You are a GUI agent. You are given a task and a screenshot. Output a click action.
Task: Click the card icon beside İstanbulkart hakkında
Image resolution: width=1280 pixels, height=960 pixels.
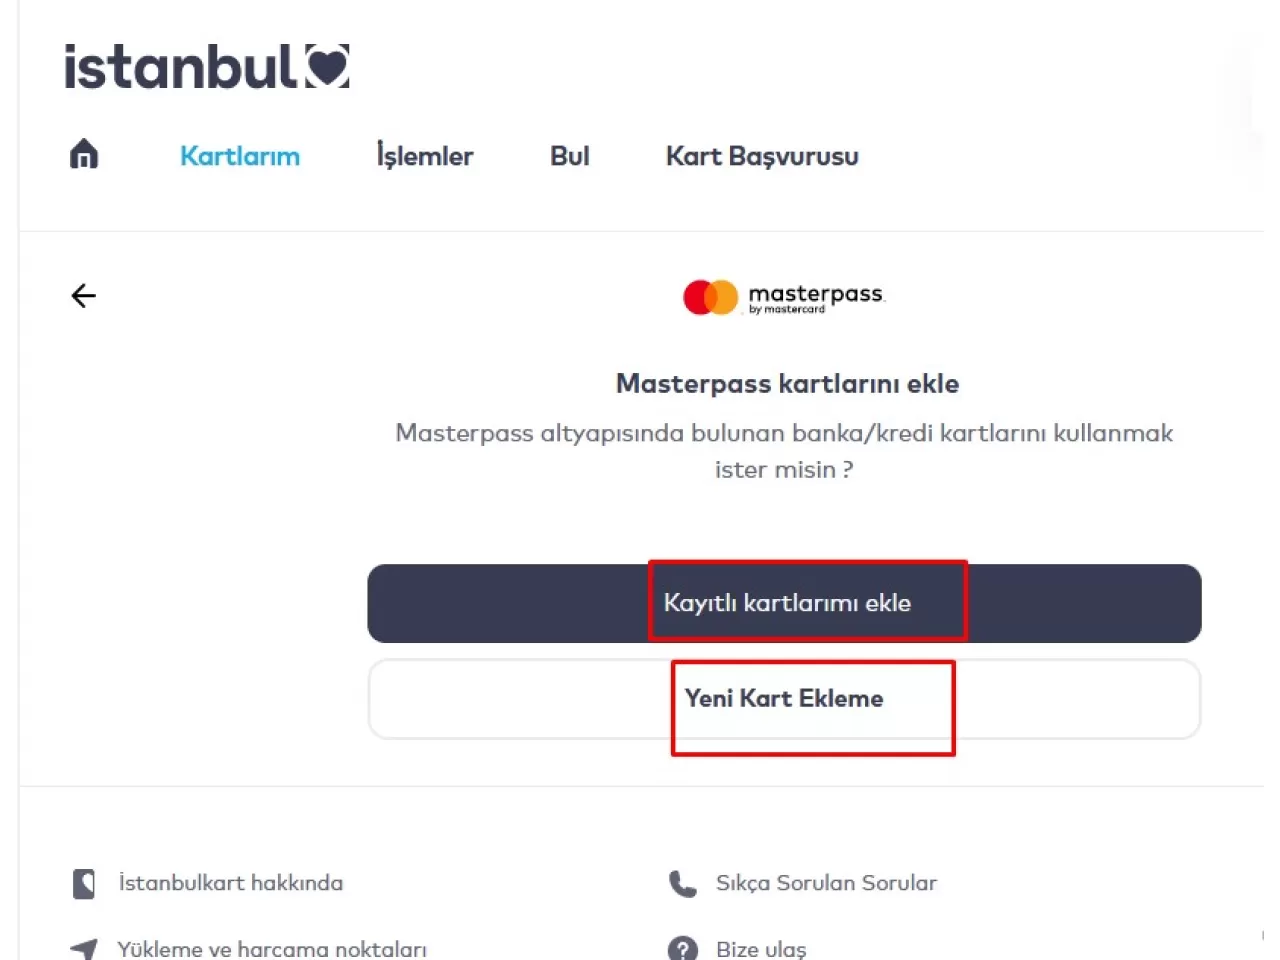84,884
